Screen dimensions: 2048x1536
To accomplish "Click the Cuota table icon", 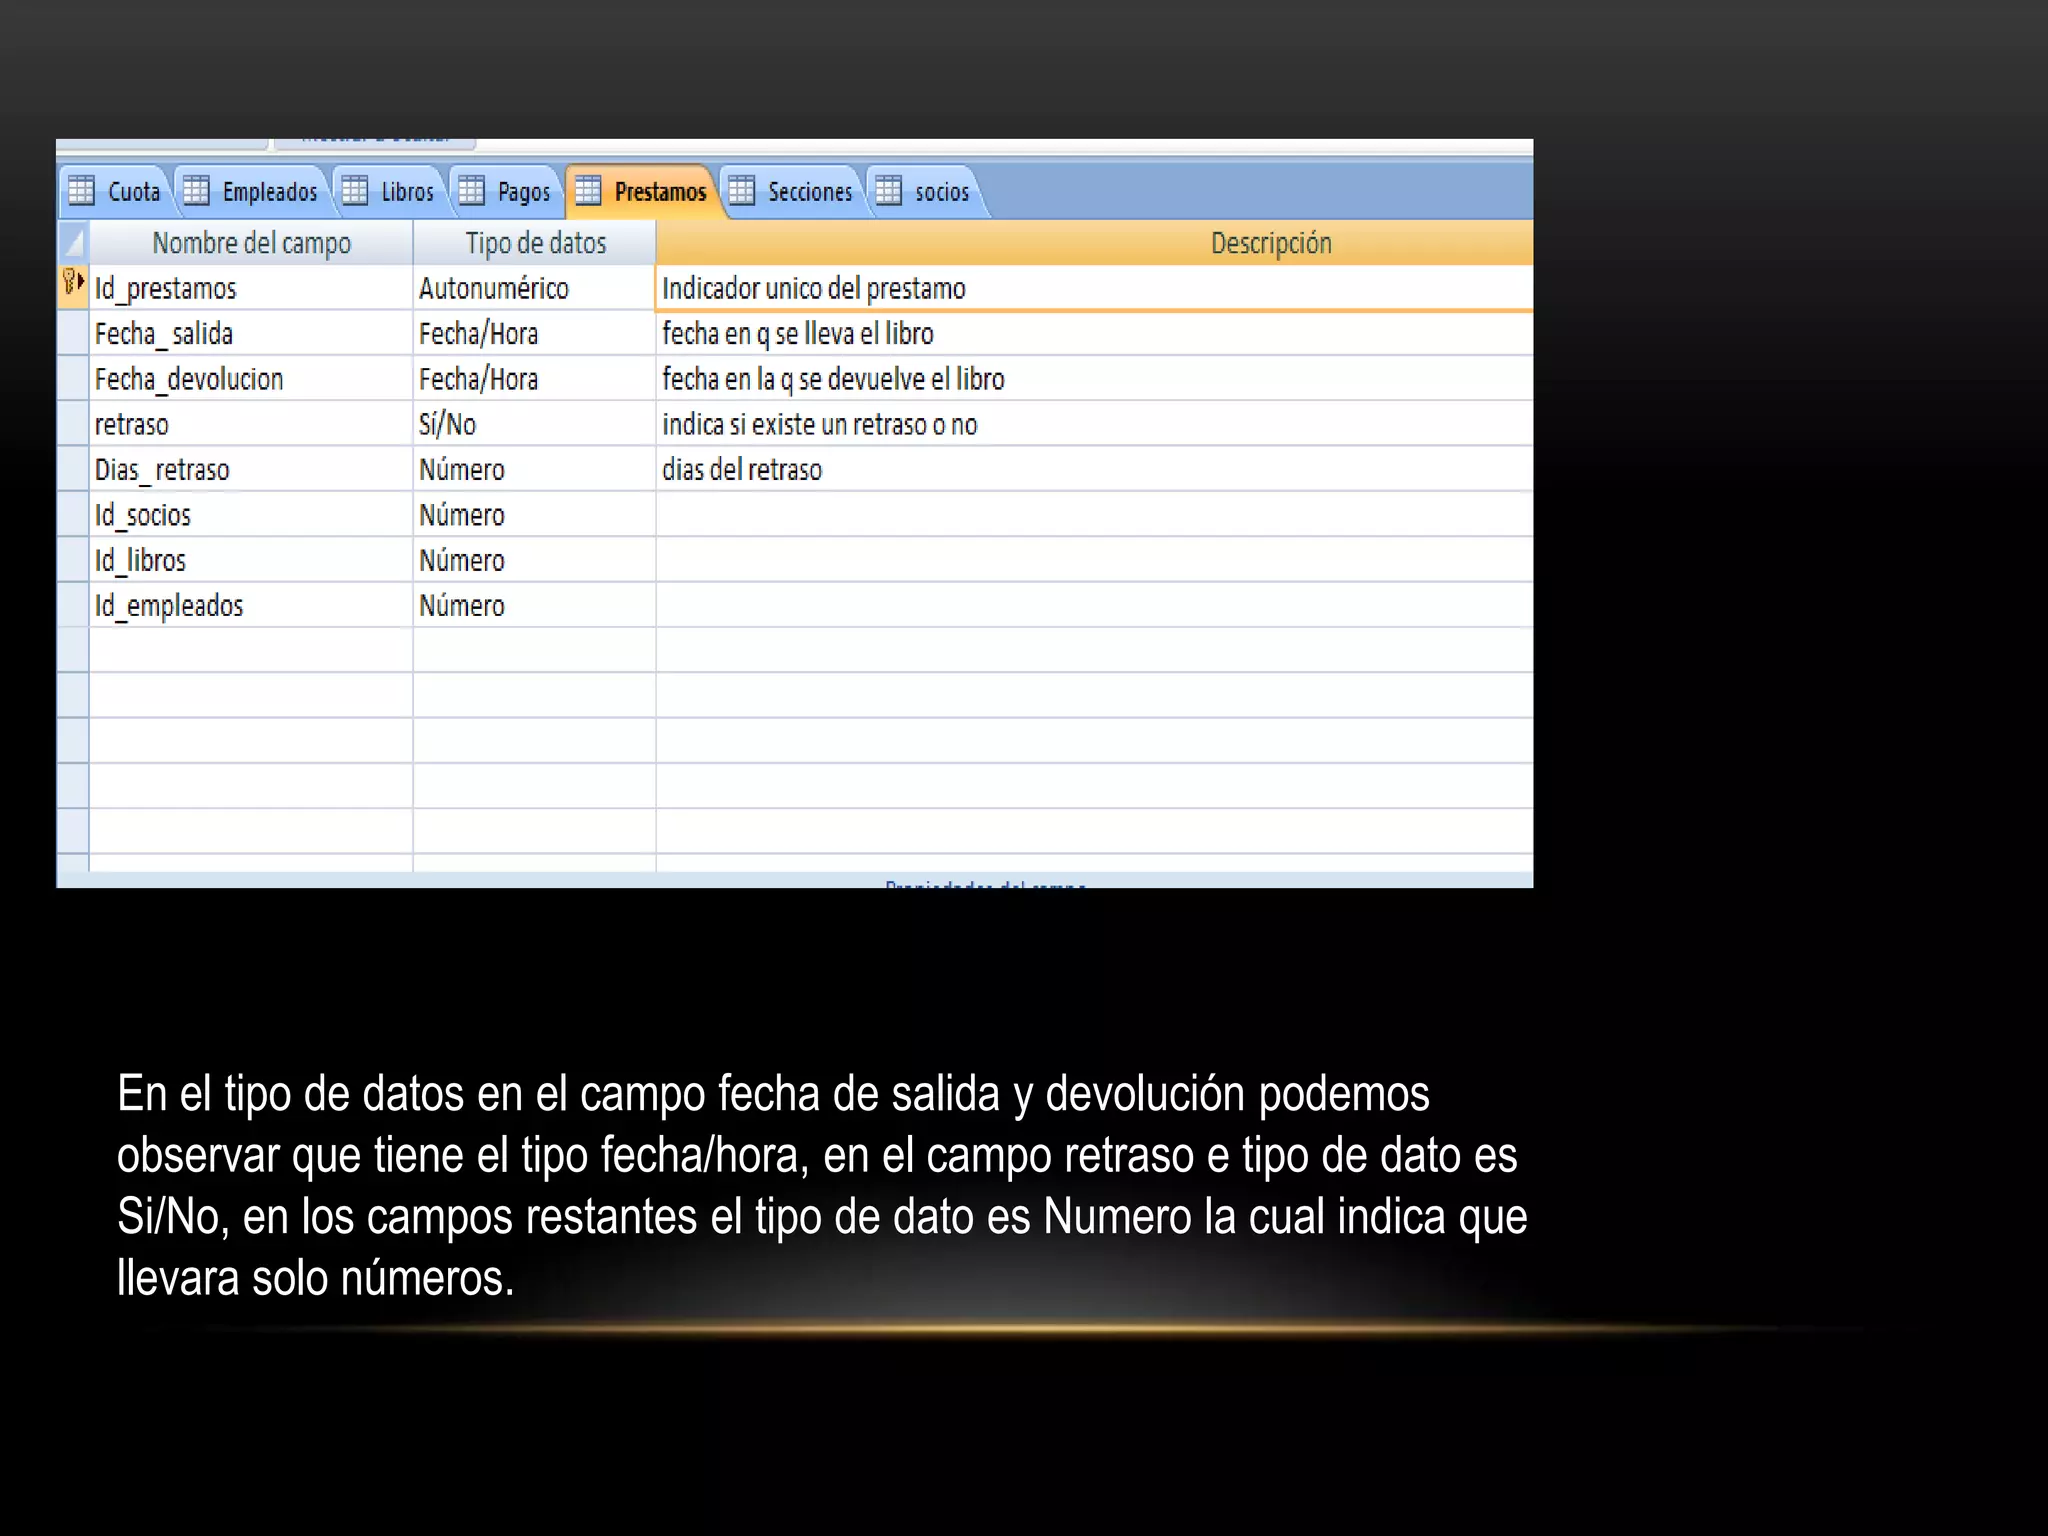I will click(81, 190).
